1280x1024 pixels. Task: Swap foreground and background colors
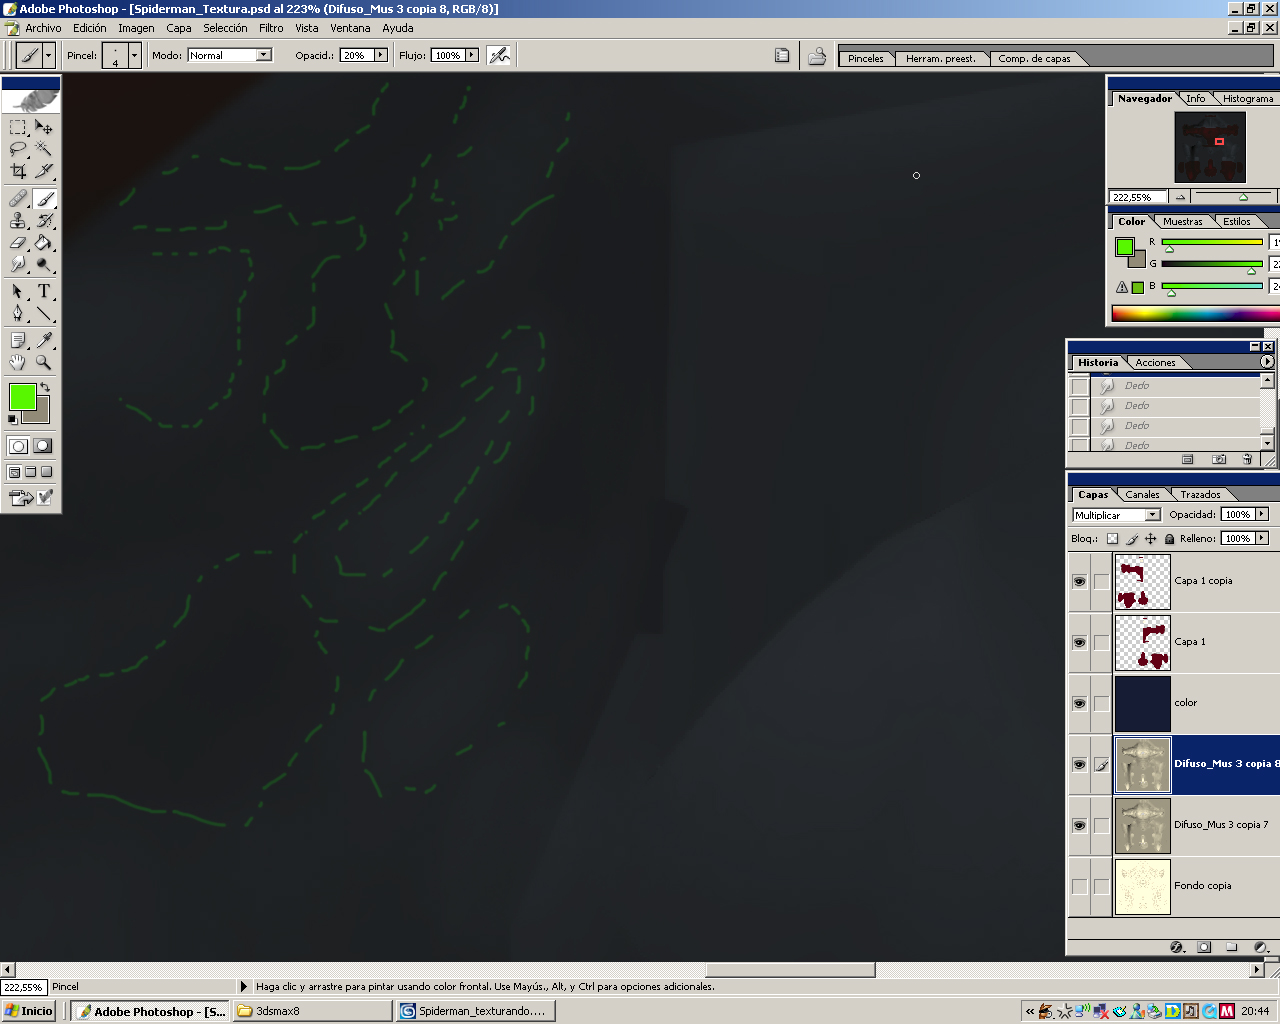pos(45,387)
